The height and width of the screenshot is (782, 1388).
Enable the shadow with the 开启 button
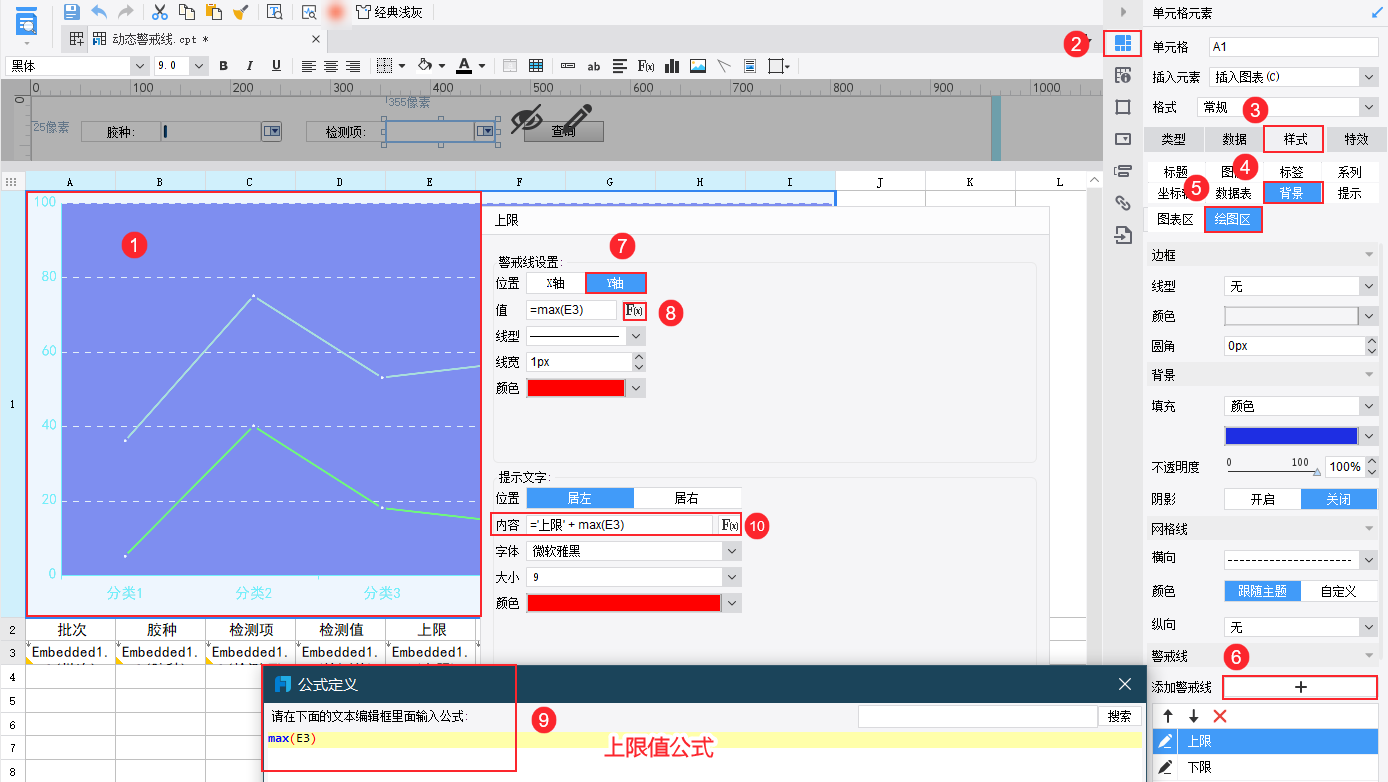pyautogui.click(x=1262, y=498)
